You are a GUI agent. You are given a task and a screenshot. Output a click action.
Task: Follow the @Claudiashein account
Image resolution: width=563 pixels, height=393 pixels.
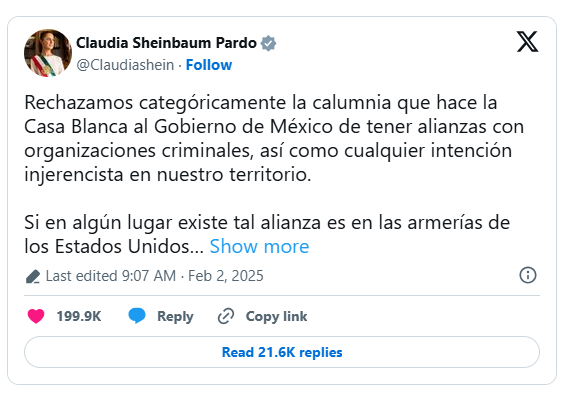tap(209, 65)
